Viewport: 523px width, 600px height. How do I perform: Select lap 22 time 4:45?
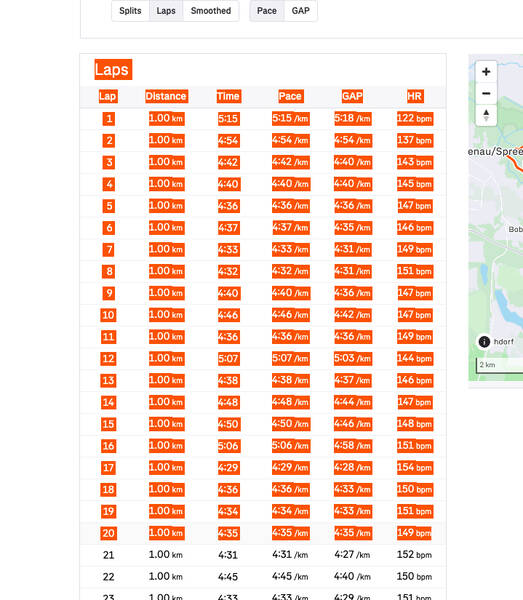pyautogui.click(x=228, y=577)
